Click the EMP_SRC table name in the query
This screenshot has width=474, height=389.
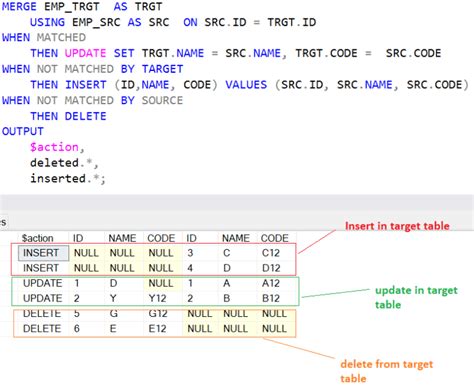point(96,22)
